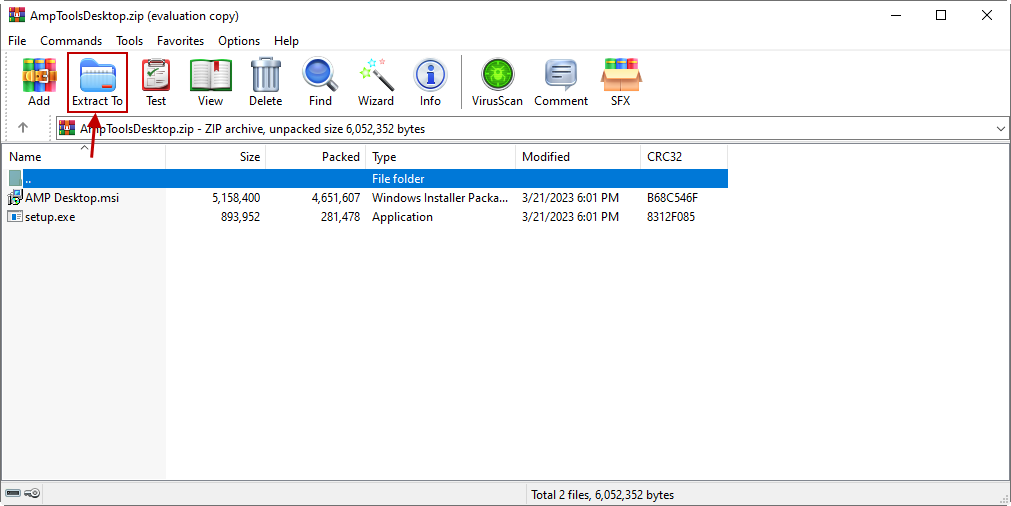
Task: Open the Find magnifier tool
Action: 320,82
